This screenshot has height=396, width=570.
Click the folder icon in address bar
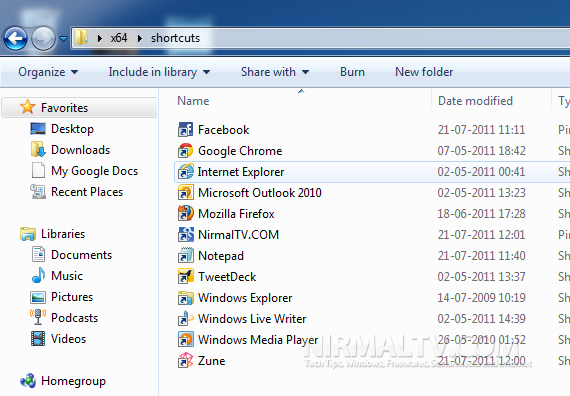pyautogui.click(x=82, y=37)
